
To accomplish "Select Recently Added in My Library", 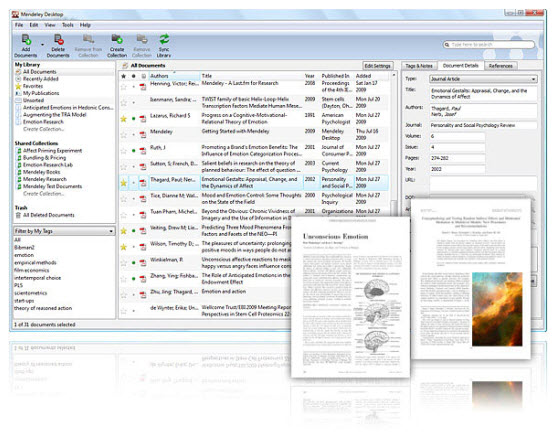I will point(41,79).
